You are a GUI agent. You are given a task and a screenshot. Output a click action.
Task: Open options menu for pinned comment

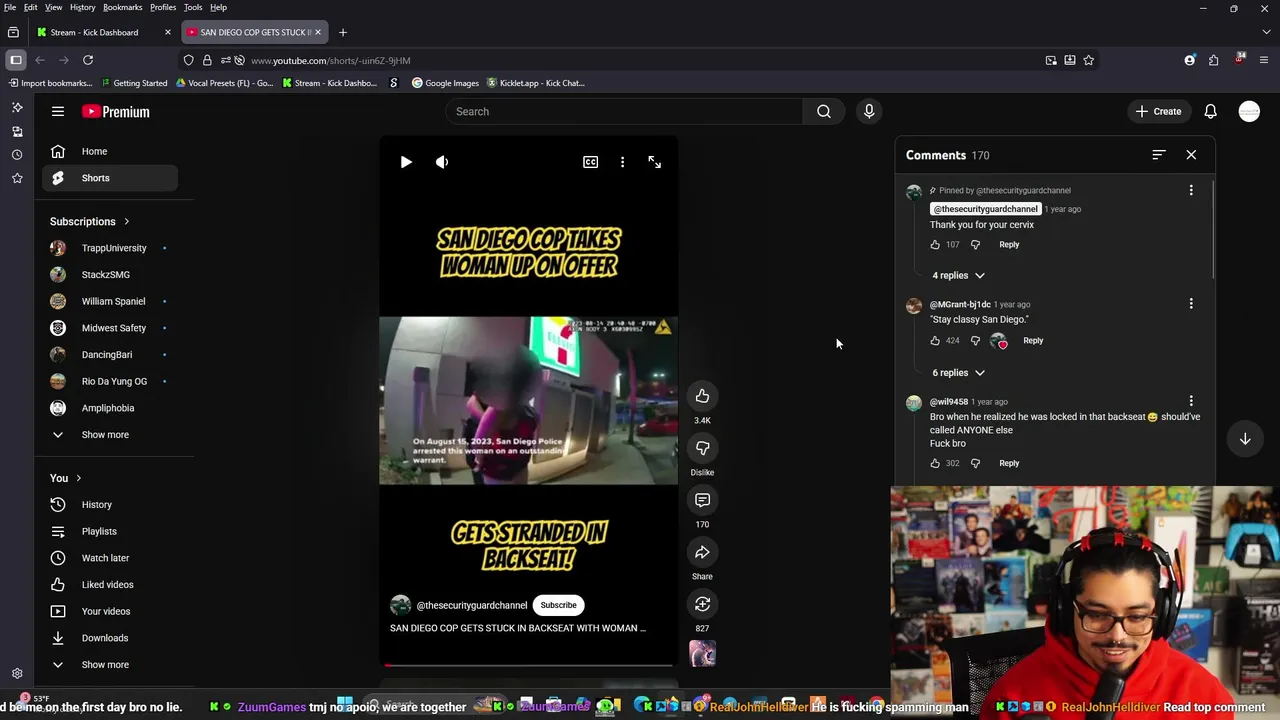(1191, 190)
